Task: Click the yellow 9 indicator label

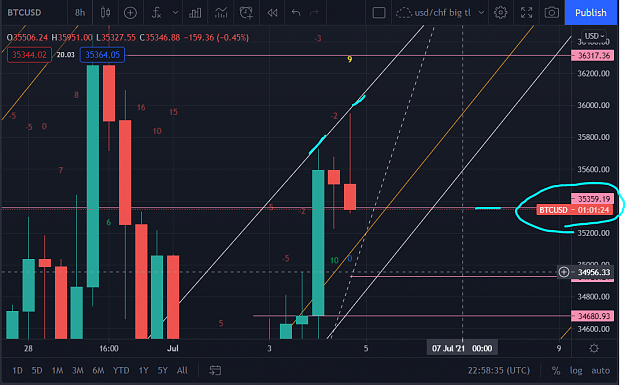Action: coord(350,59)
